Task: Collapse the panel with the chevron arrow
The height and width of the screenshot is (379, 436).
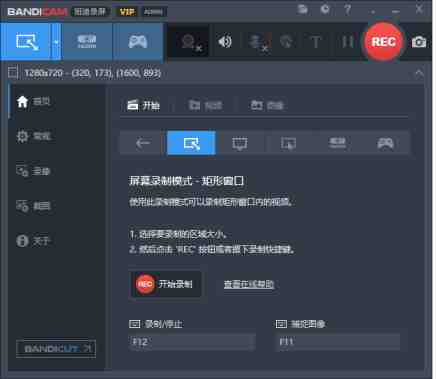Action: (x=419, y=73)
